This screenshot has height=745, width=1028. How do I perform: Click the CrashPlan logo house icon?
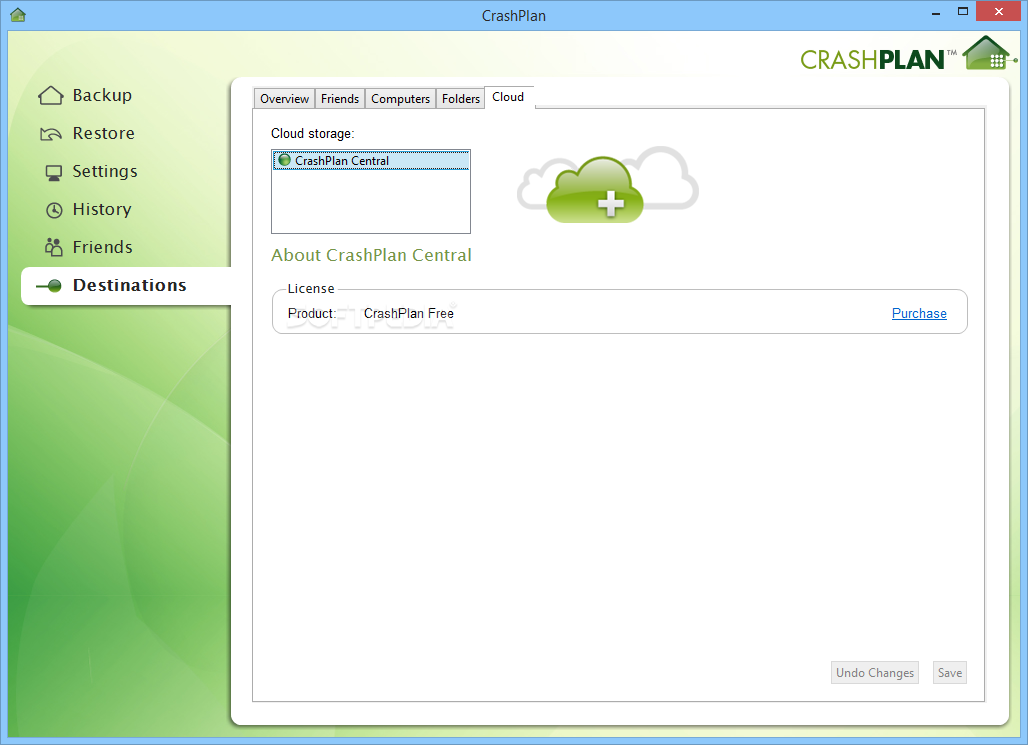[x=988, y=54]
